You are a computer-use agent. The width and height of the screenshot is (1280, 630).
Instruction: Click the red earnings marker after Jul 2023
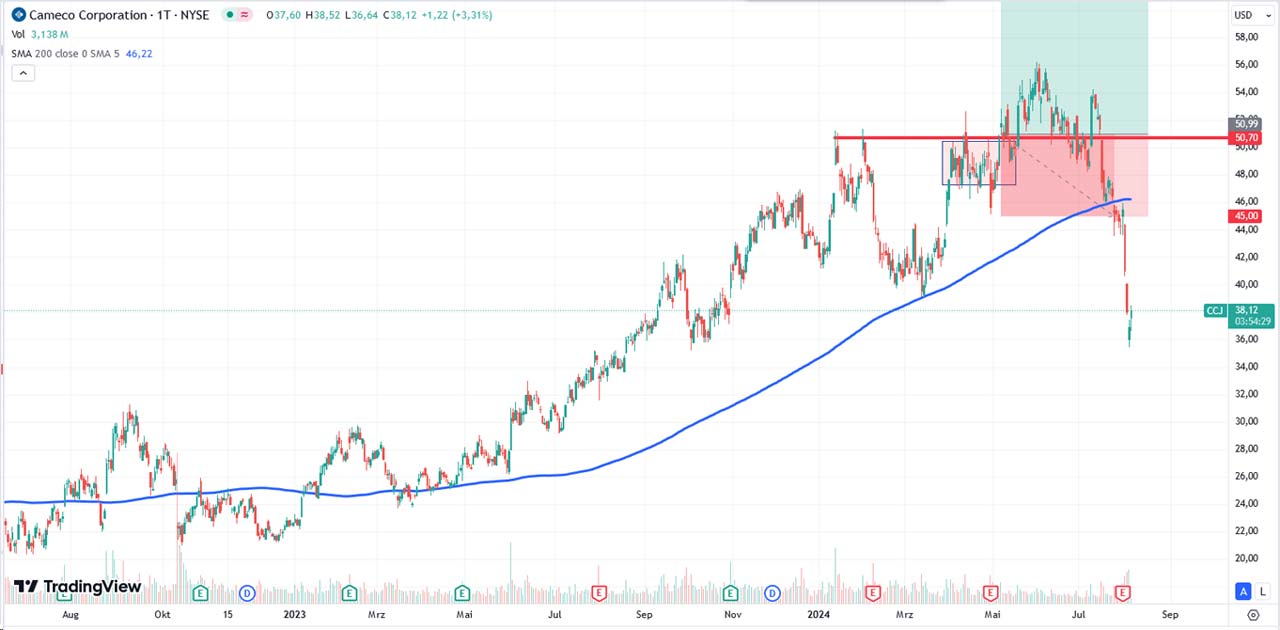(600, 593)
